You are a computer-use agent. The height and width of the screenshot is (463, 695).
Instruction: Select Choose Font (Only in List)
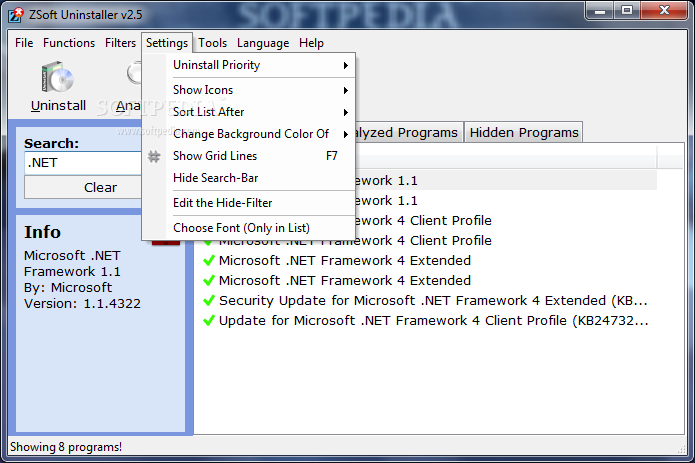pyautogui.click(x=249, y=228)
